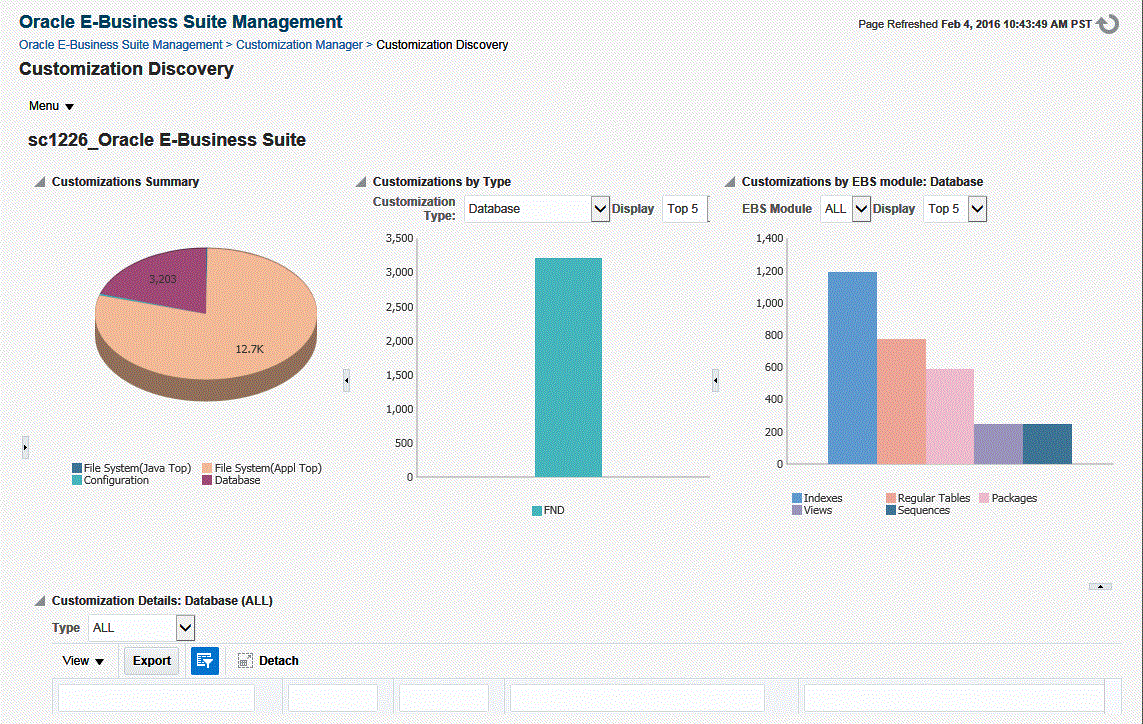Image resolution: width=1143 pixels, height=724 pixels.
Task: Open Customization Manager breadcrumb link
Action: click(x=299, y=44)
